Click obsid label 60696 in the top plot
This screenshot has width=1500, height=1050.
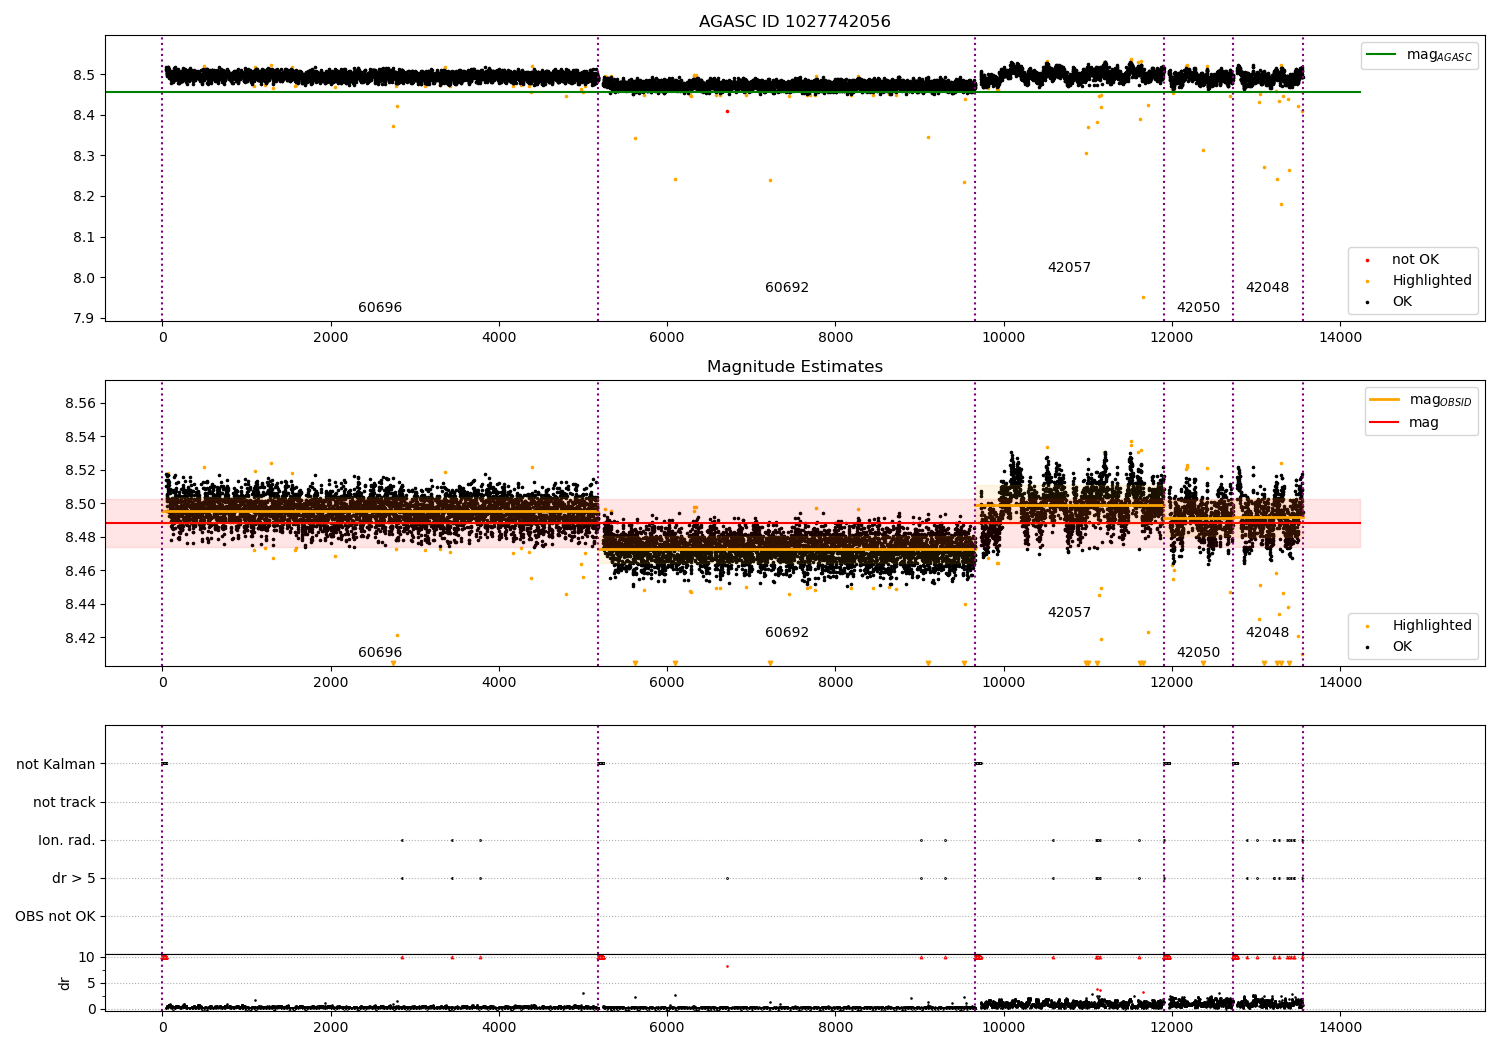pos(380,308)
